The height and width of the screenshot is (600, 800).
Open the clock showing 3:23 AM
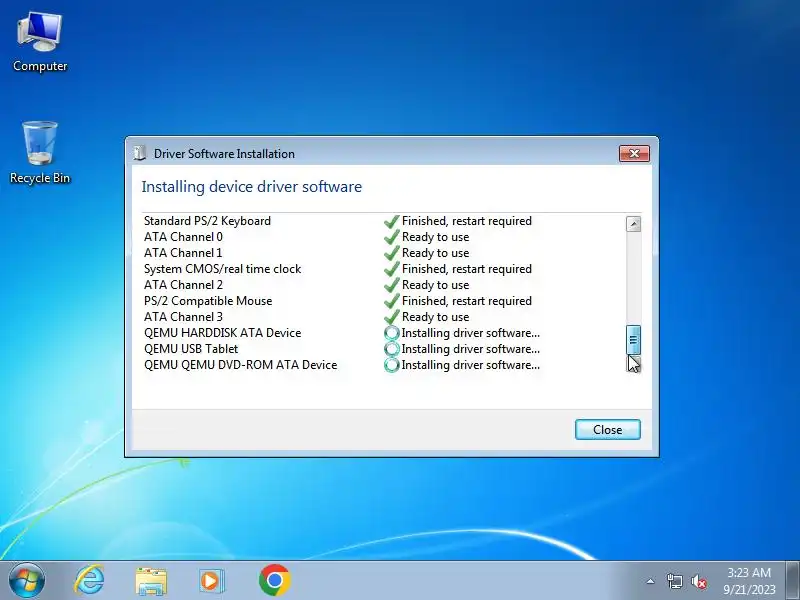click(x=749, y=581)
